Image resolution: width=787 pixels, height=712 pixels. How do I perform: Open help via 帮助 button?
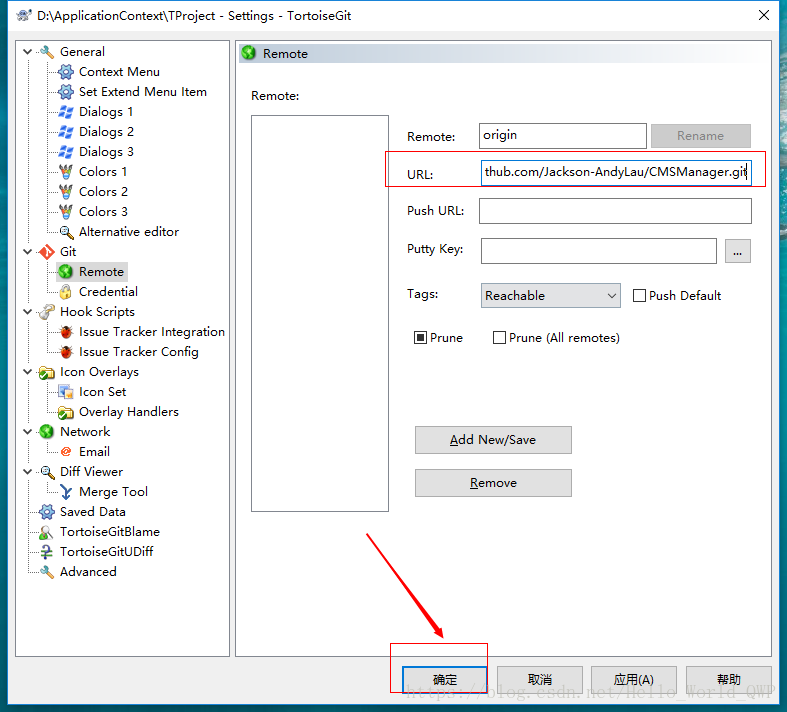[728, 679]
